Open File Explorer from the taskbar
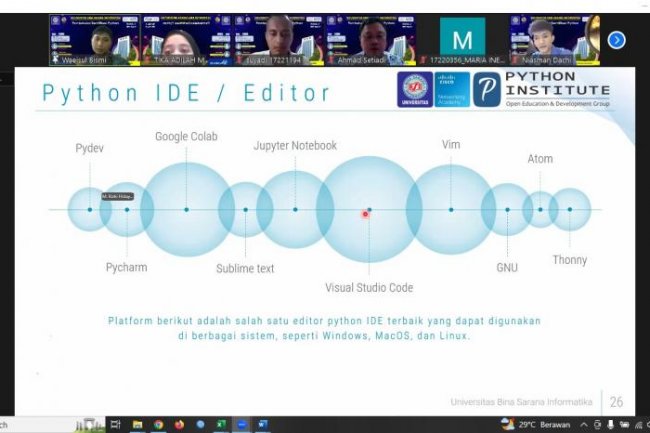The width and height of the screenshot is (650, 433). click(x=137, y=425)
